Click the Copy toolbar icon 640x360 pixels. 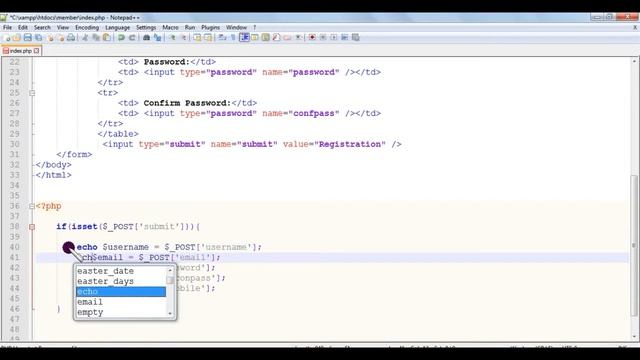[x=96, y=38]
